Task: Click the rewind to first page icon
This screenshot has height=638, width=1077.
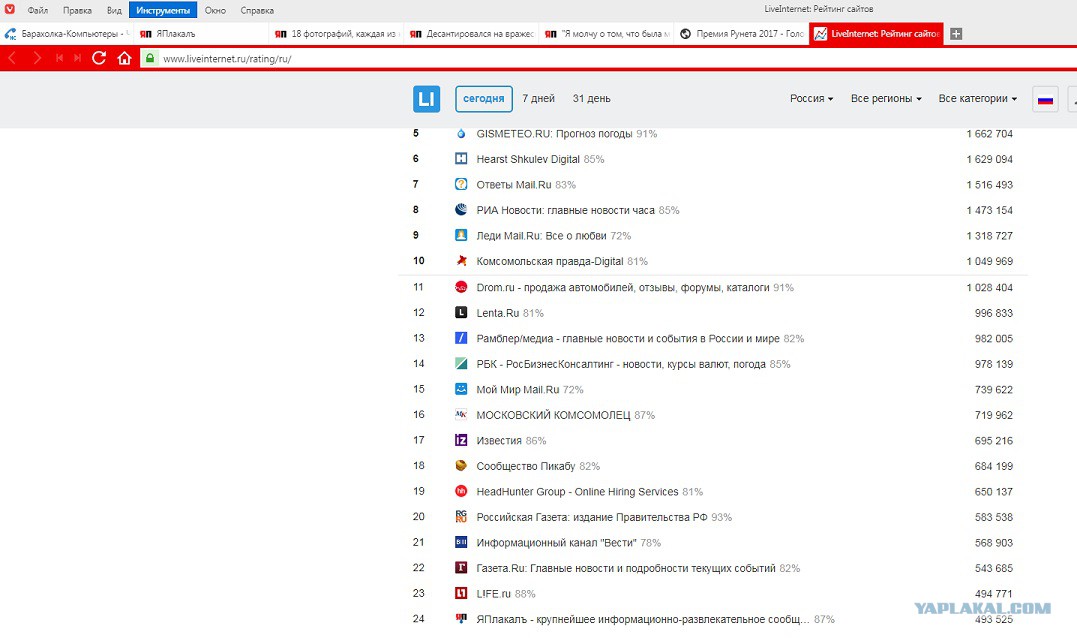Action: [59, 58]
